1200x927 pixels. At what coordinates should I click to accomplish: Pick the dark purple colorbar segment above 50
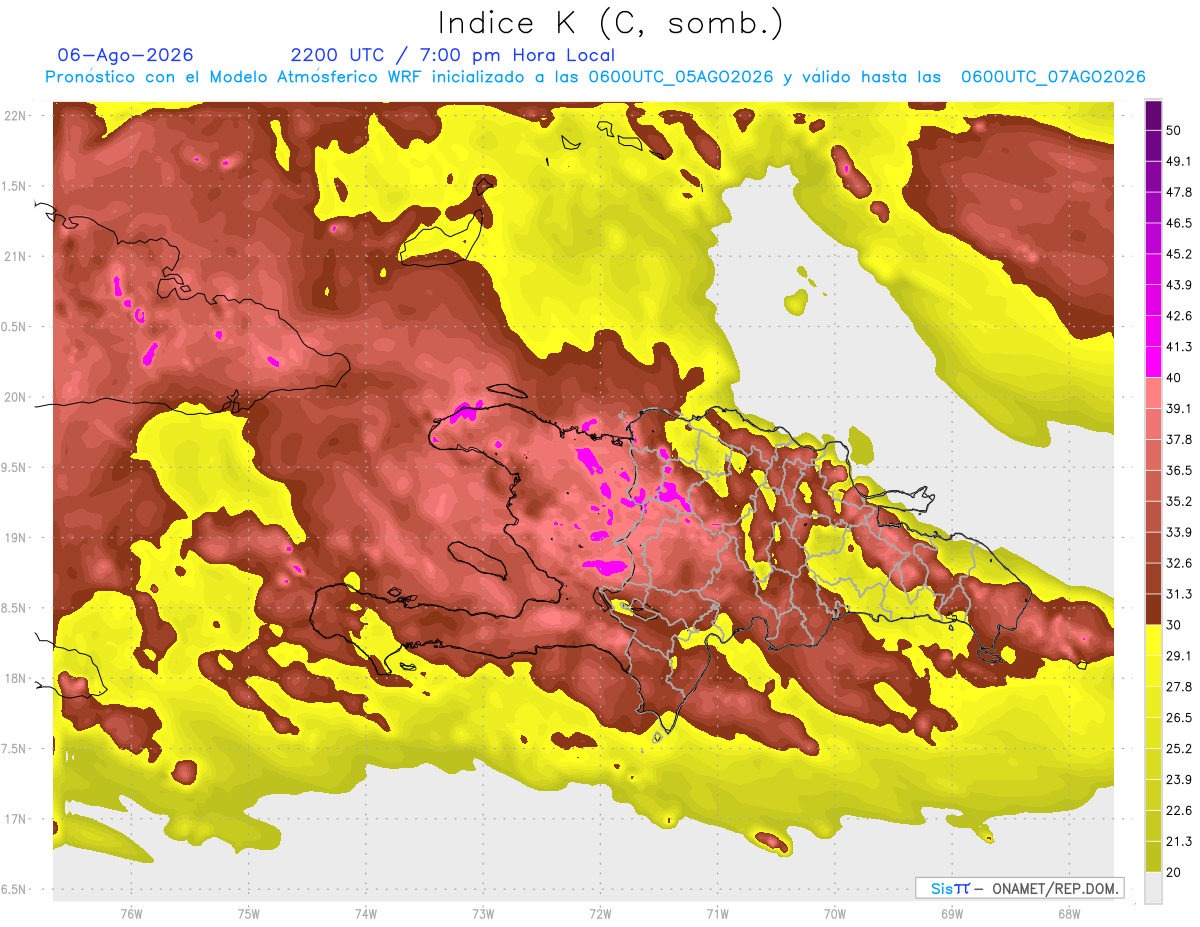1153,115
